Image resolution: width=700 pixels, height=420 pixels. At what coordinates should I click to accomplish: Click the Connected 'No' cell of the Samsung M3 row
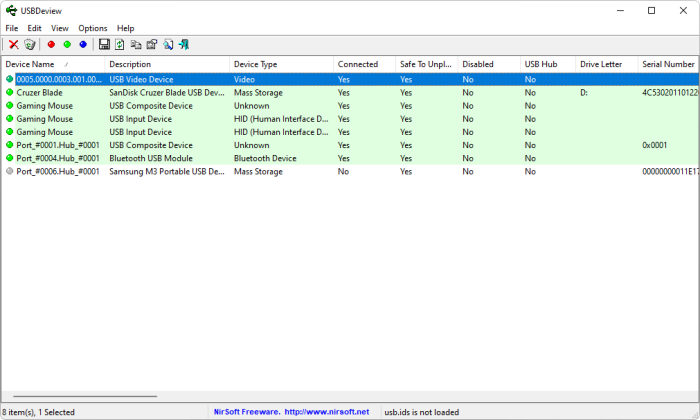click(343, 171)
